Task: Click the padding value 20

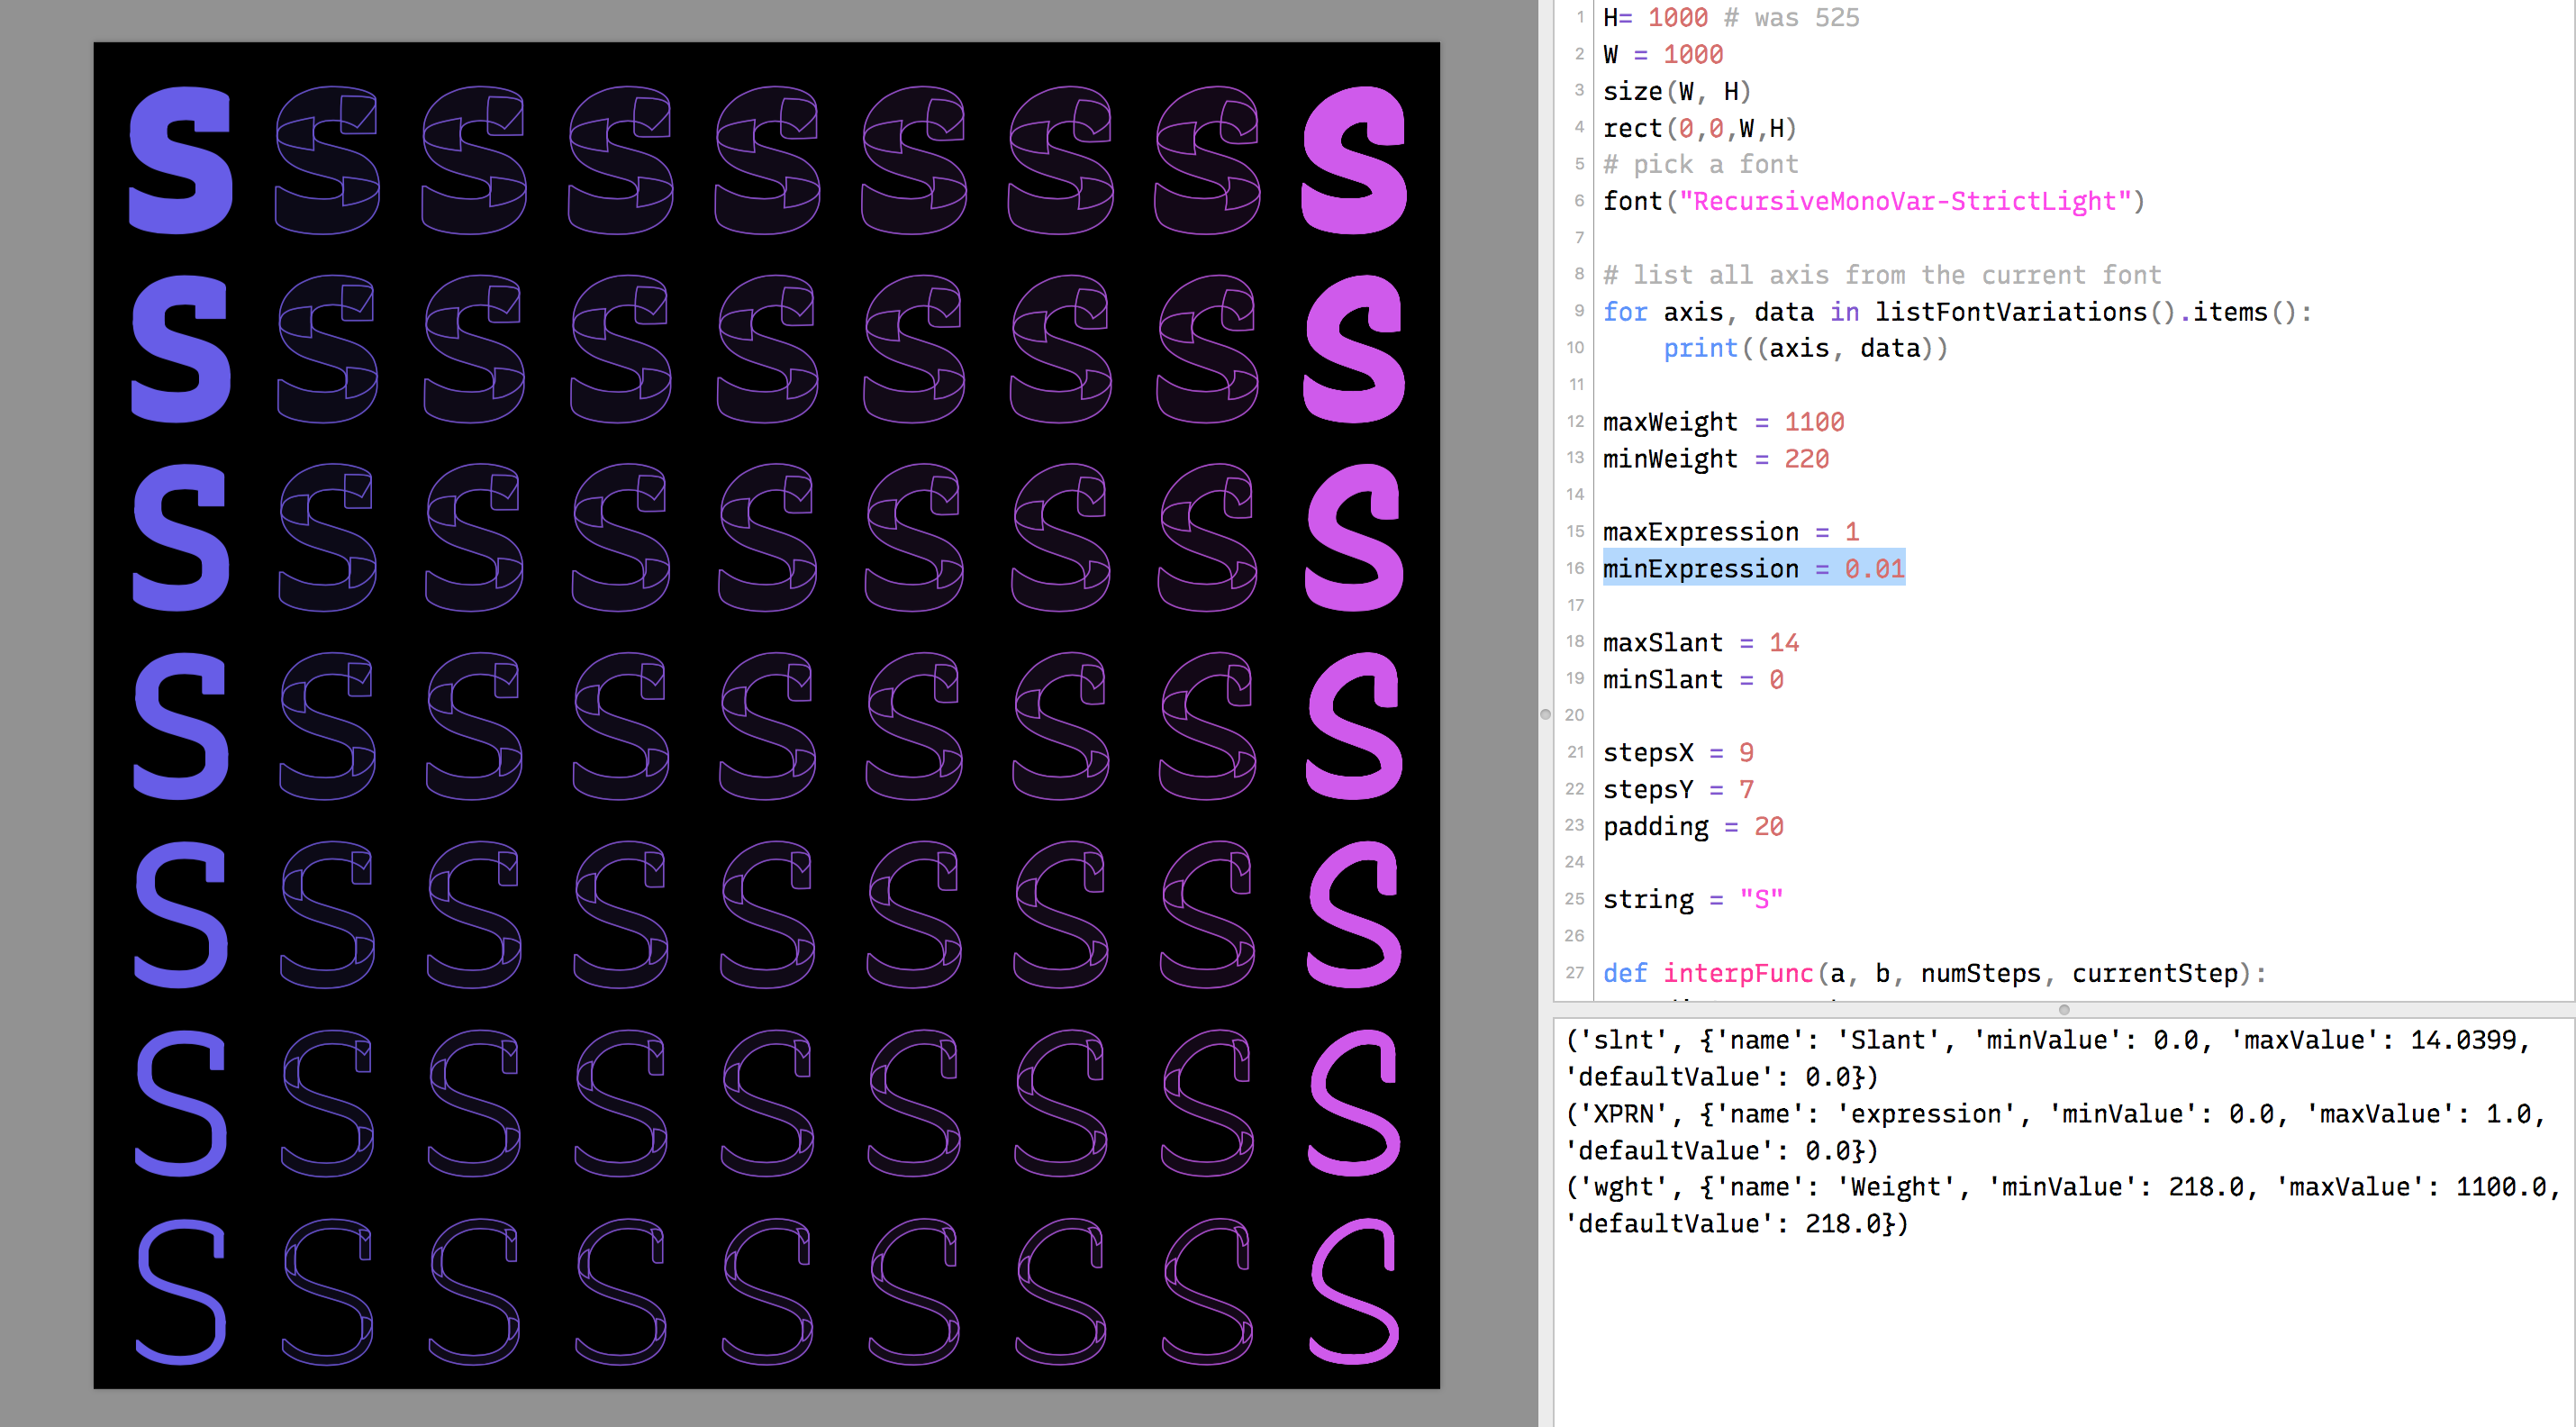Action: point(1768,826)
